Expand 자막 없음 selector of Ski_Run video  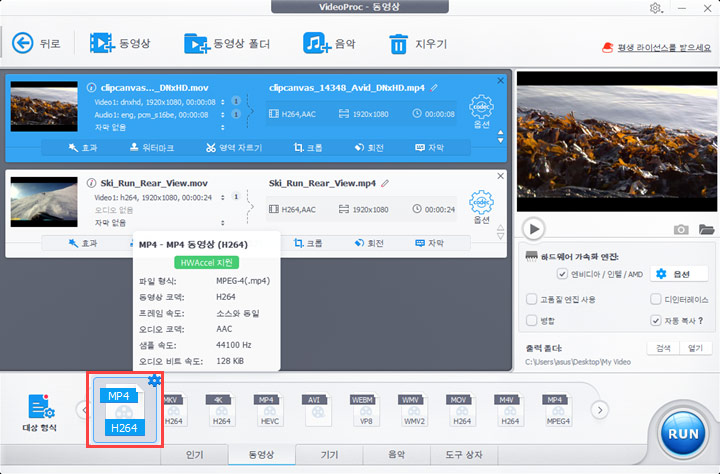223,223
